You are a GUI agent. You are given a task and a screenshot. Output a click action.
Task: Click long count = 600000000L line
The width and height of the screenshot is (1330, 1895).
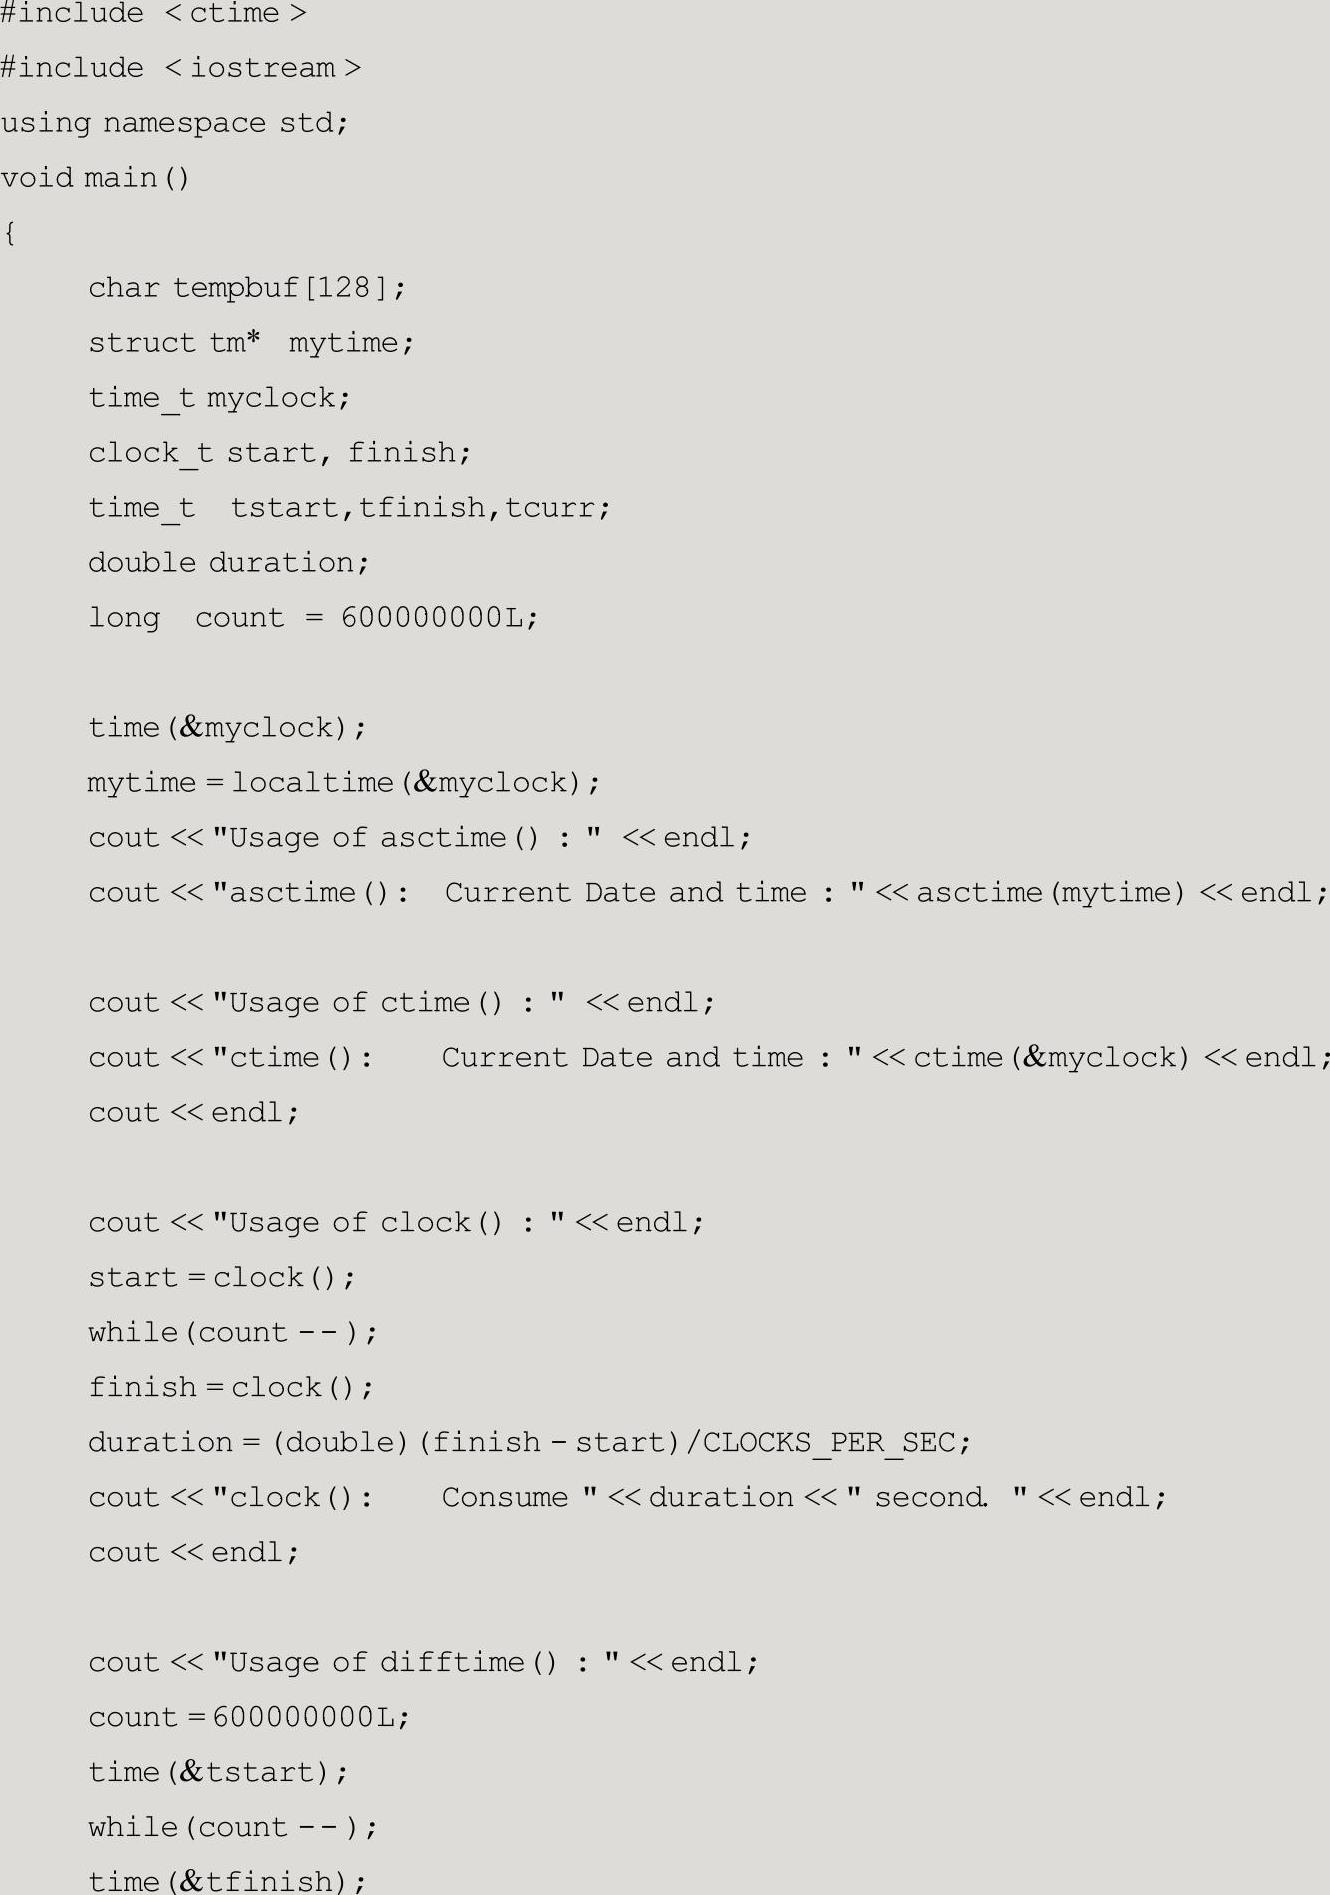click(x=313, y=618)
